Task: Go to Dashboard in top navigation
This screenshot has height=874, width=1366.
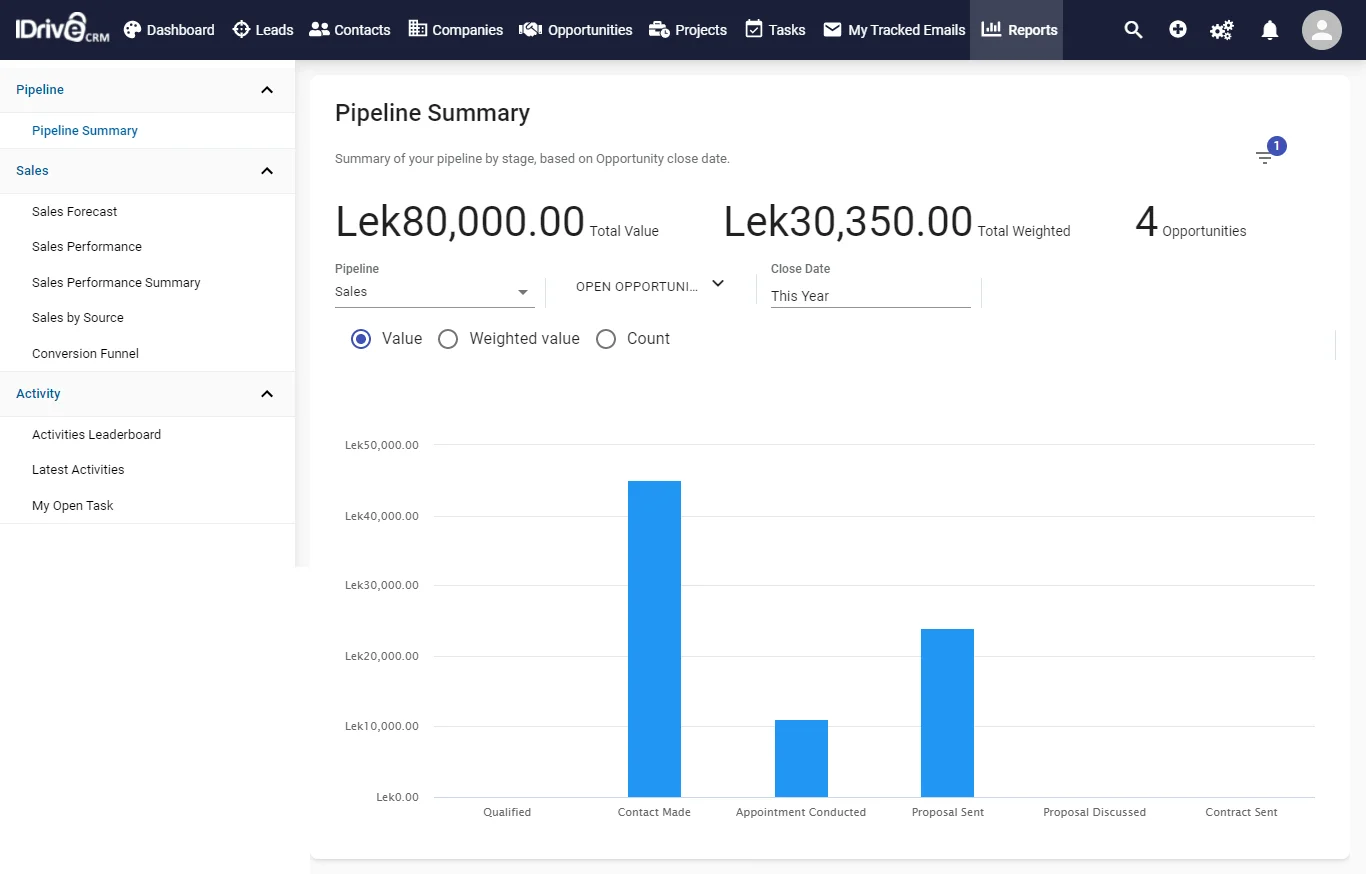Action: tap(169, 30)
